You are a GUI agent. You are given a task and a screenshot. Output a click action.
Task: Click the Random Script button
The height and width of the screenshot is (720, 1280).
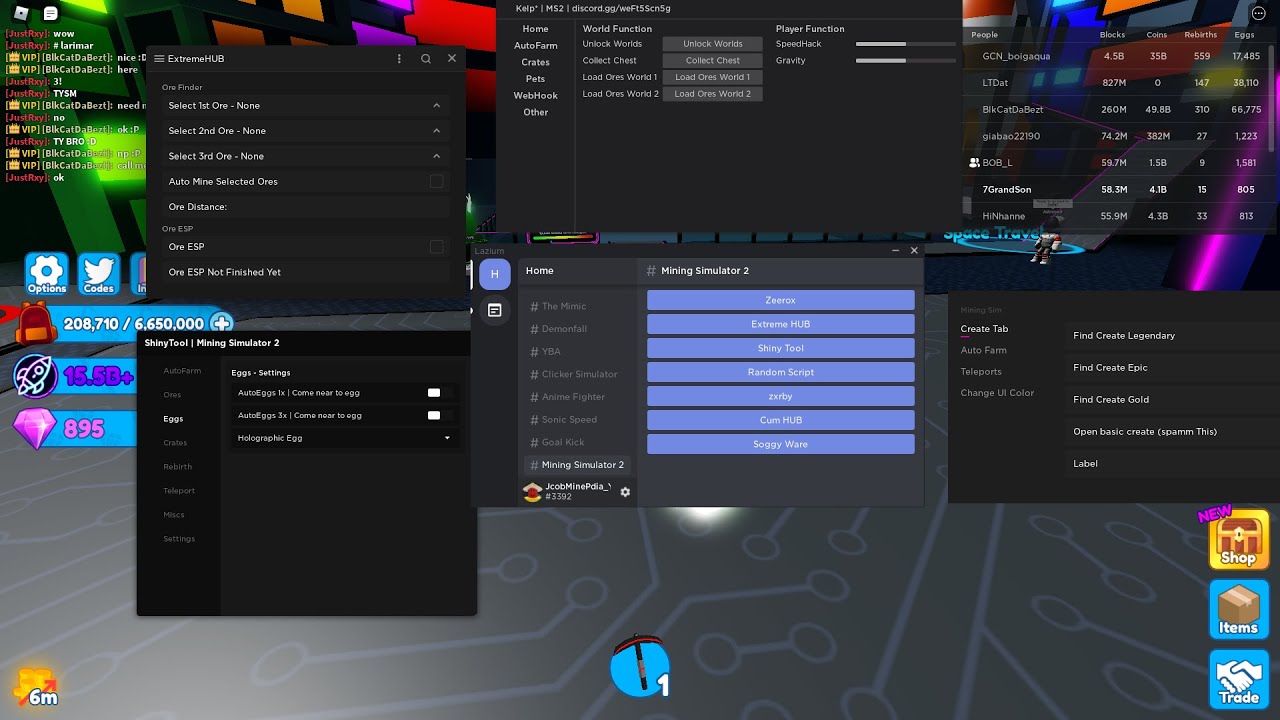point(781,372)
